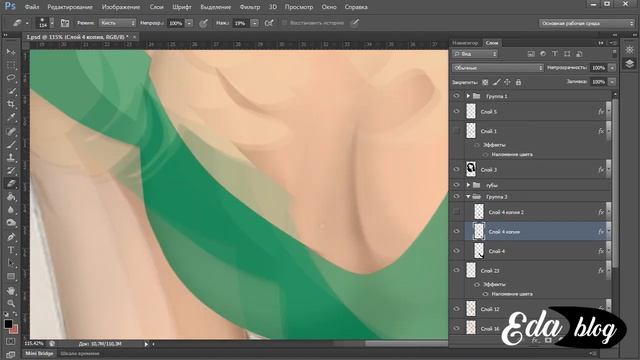Click the foreground color swatch

[8, 324]
